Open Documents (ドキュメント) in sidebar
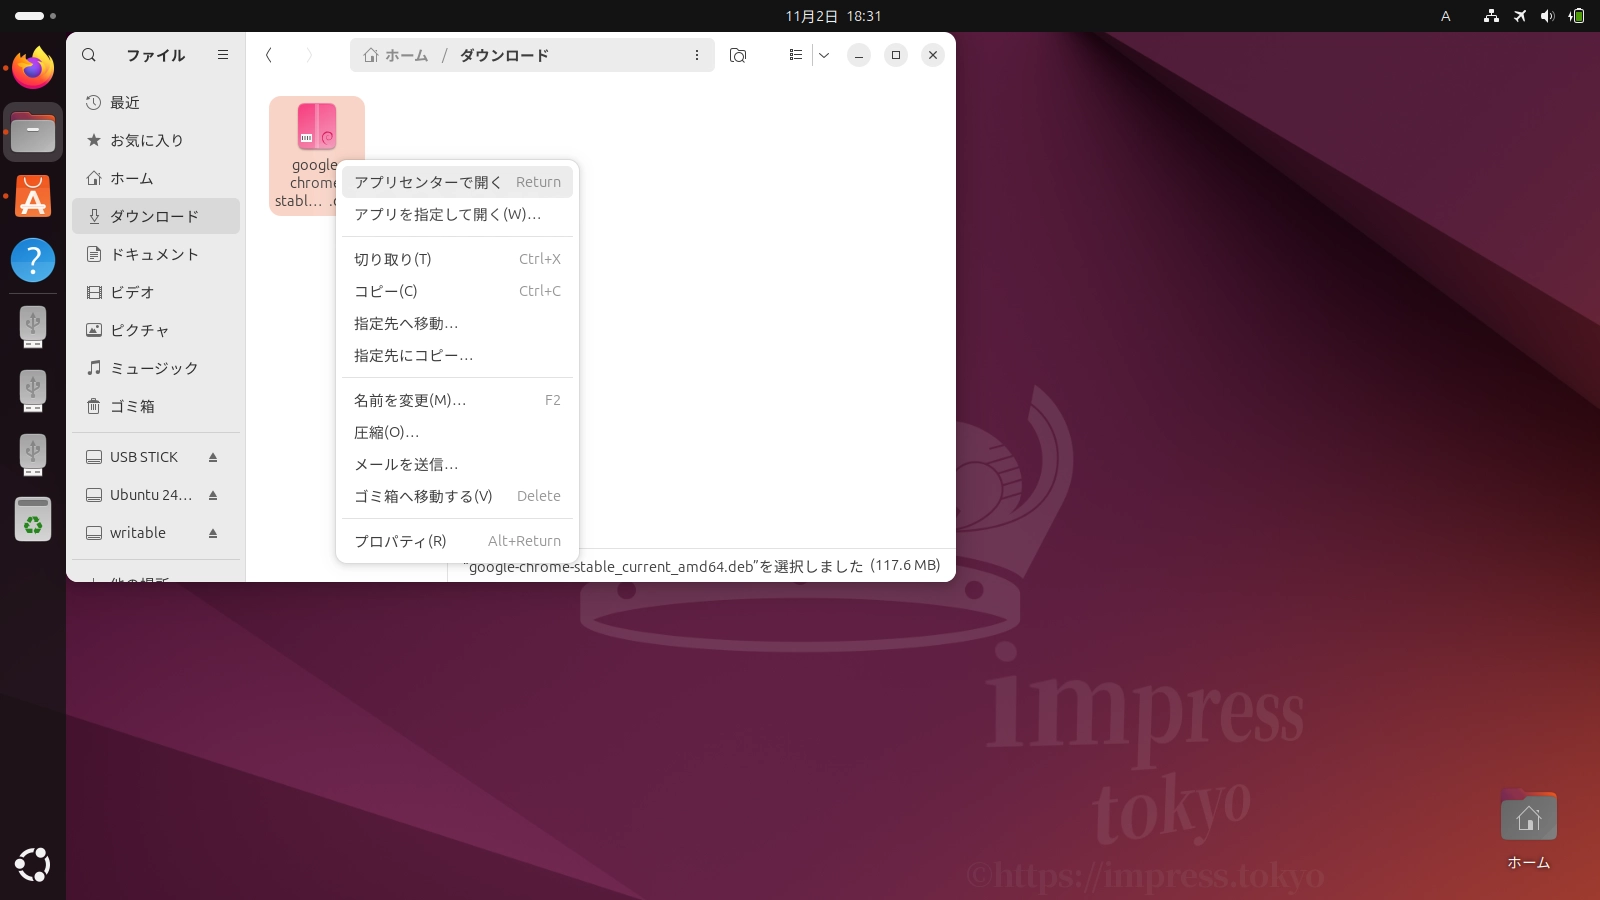The height and width of the screenshot is (900, 1600). [x=156, y=254]
